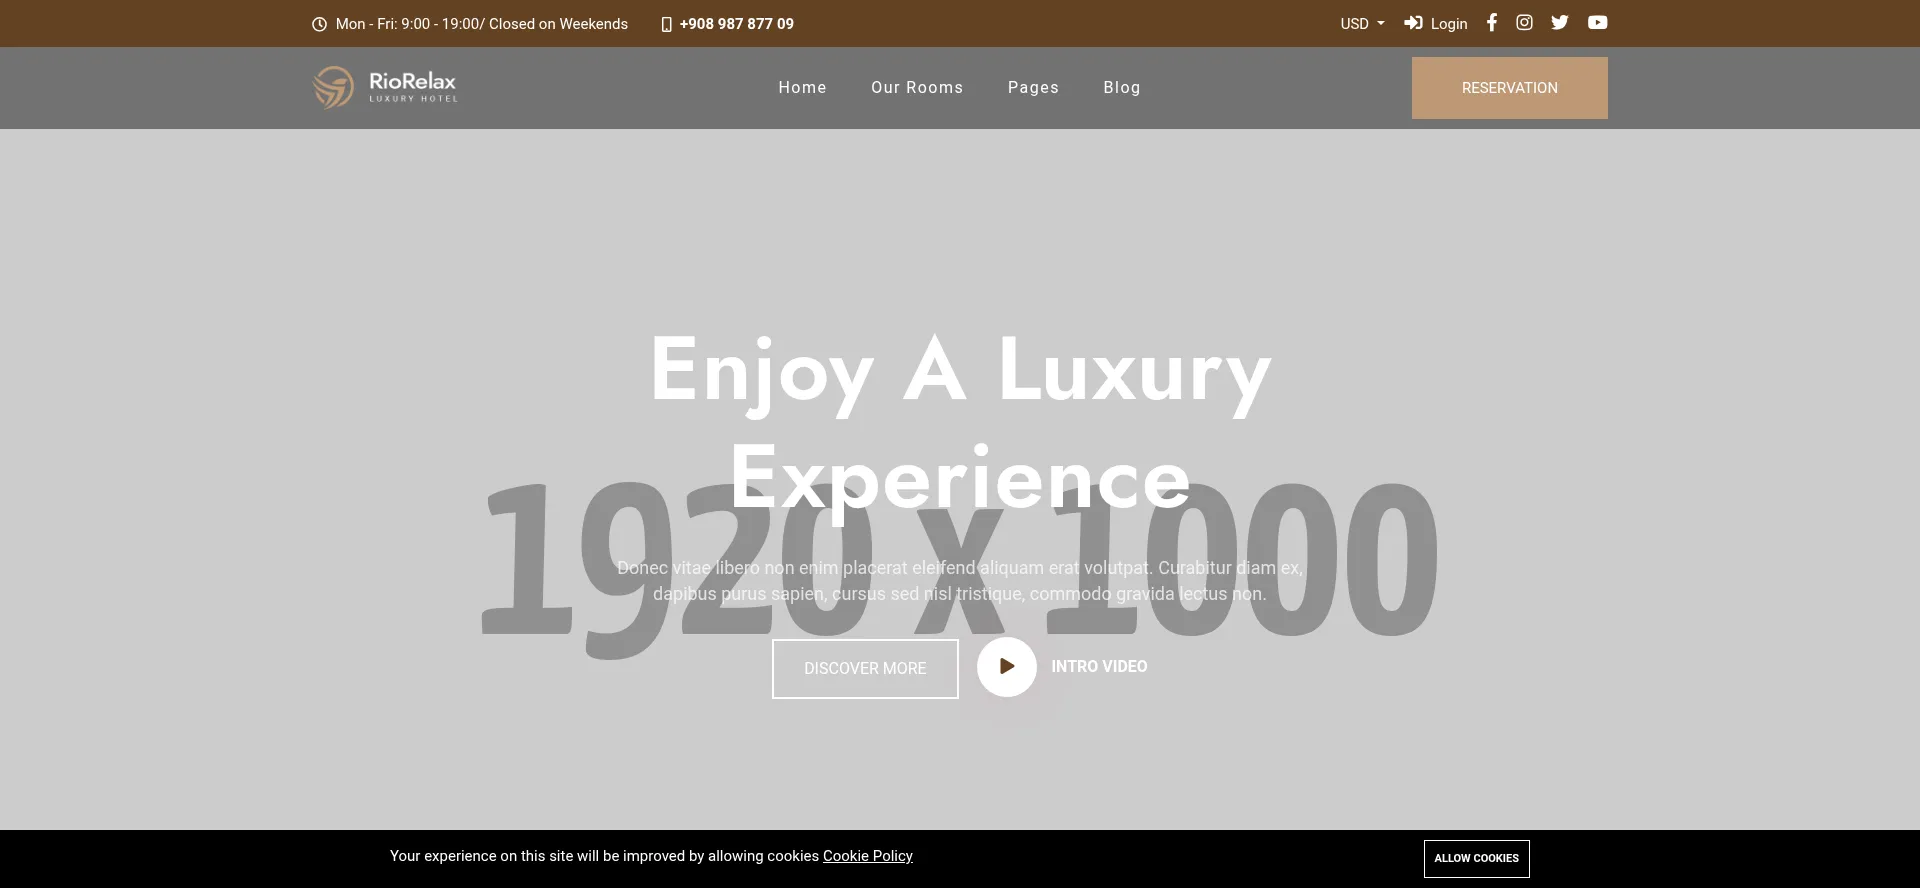Click the Login link
Screen dimensions: 1920x888
pyautogui.click(x=1436, y=24)
